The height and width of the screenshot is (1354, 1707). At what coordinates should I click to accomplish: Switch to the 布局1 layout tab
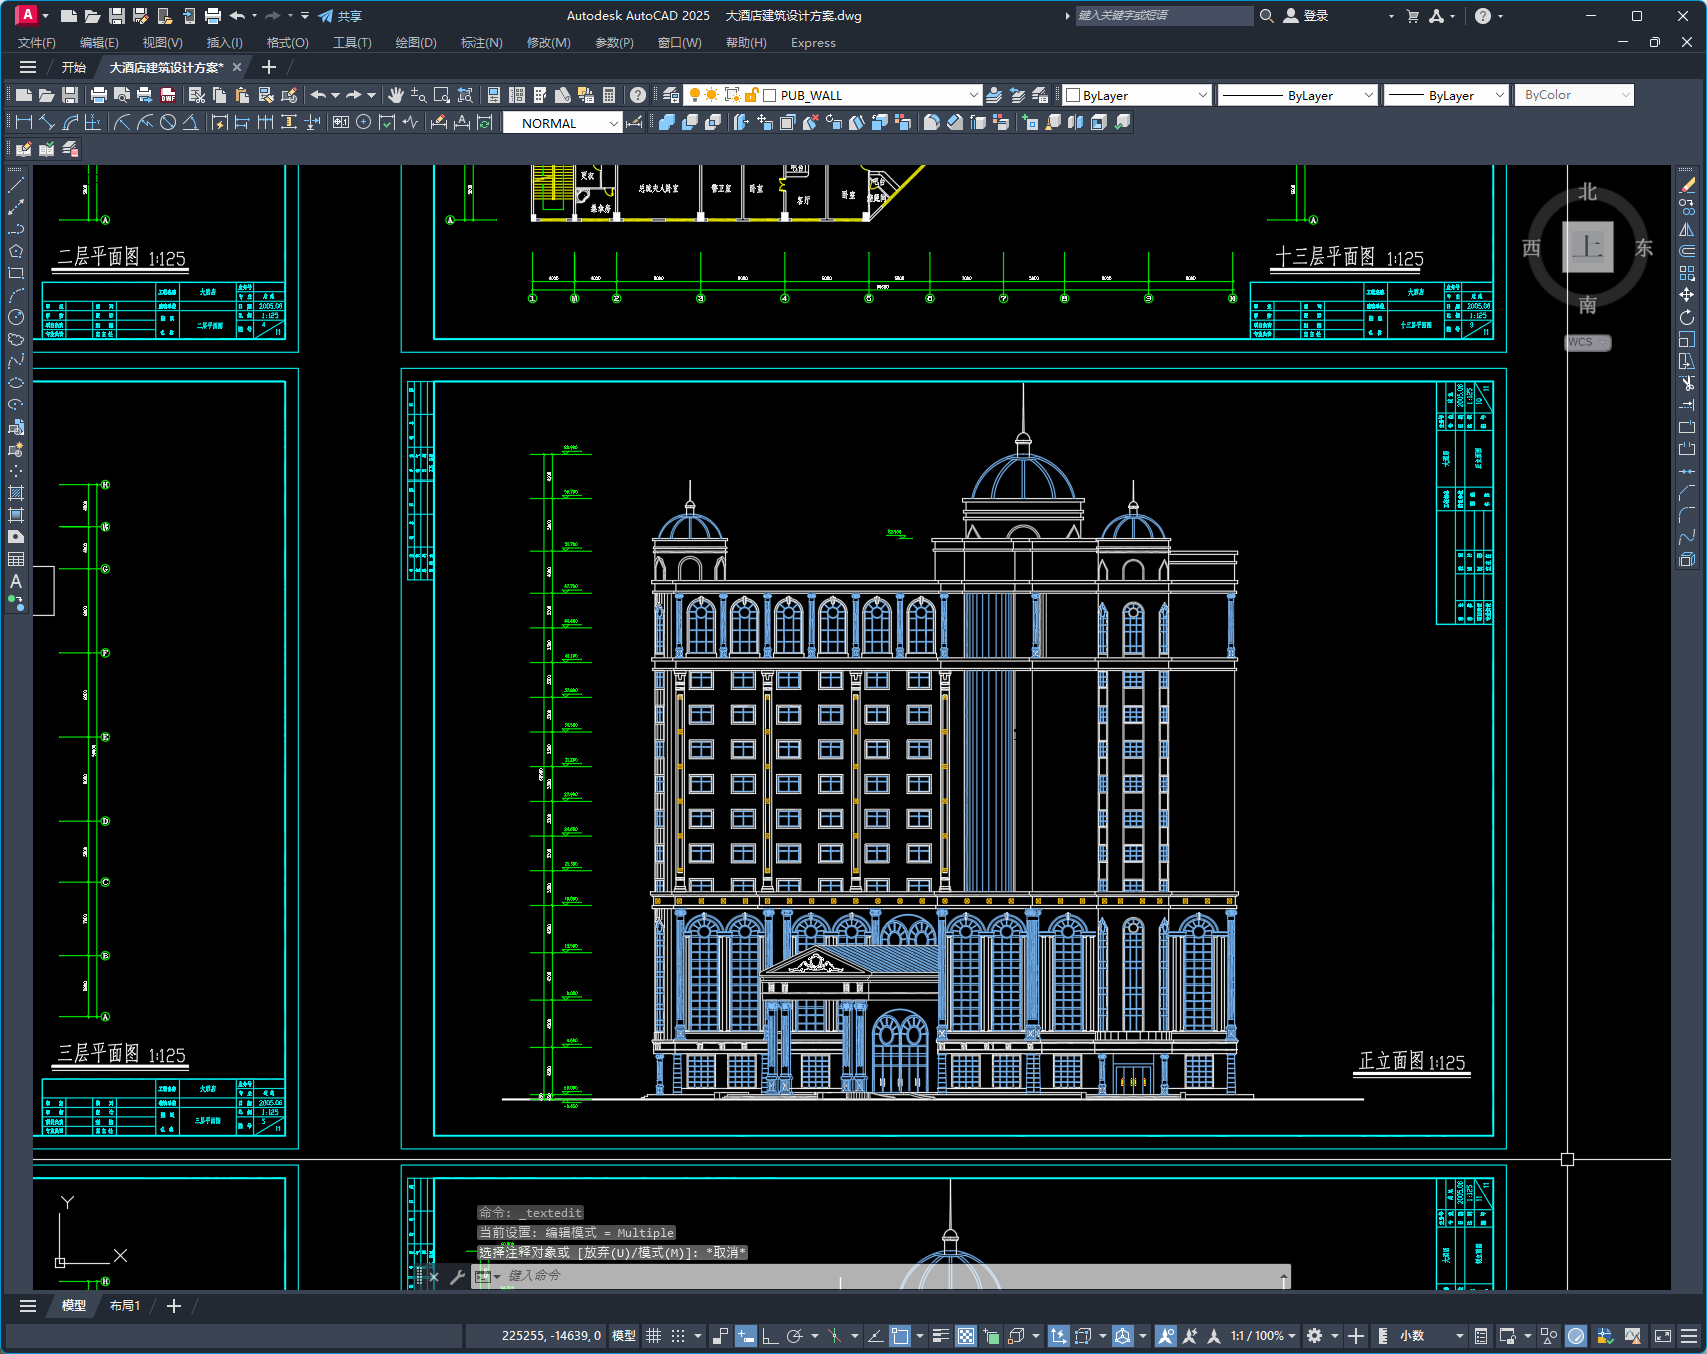(125, 1306)
